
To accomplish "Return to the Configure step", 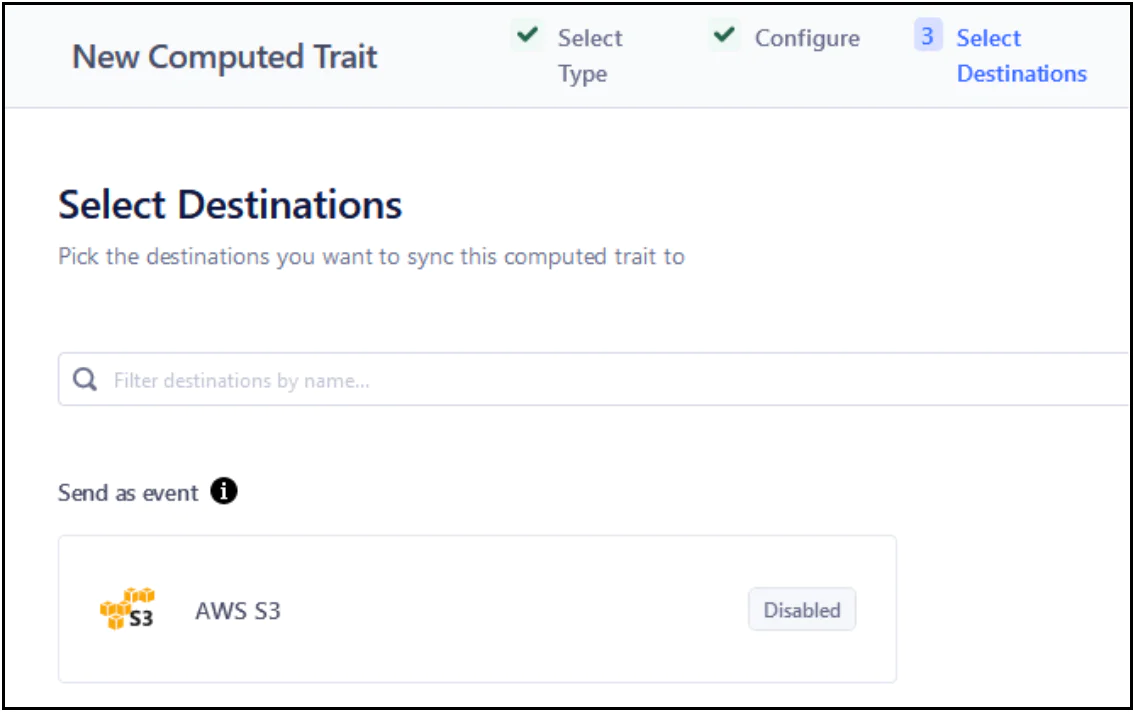I will click(806, 39).
